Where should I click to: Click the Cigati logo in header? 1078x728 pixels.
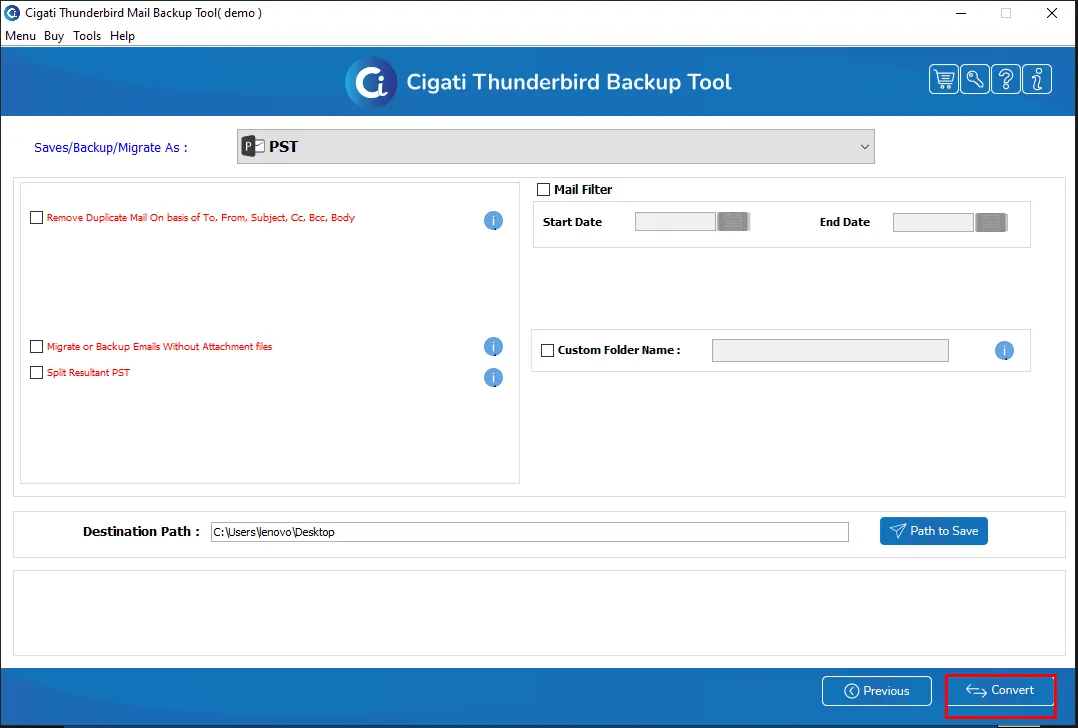pyautogui.click(x=371, y=82)
